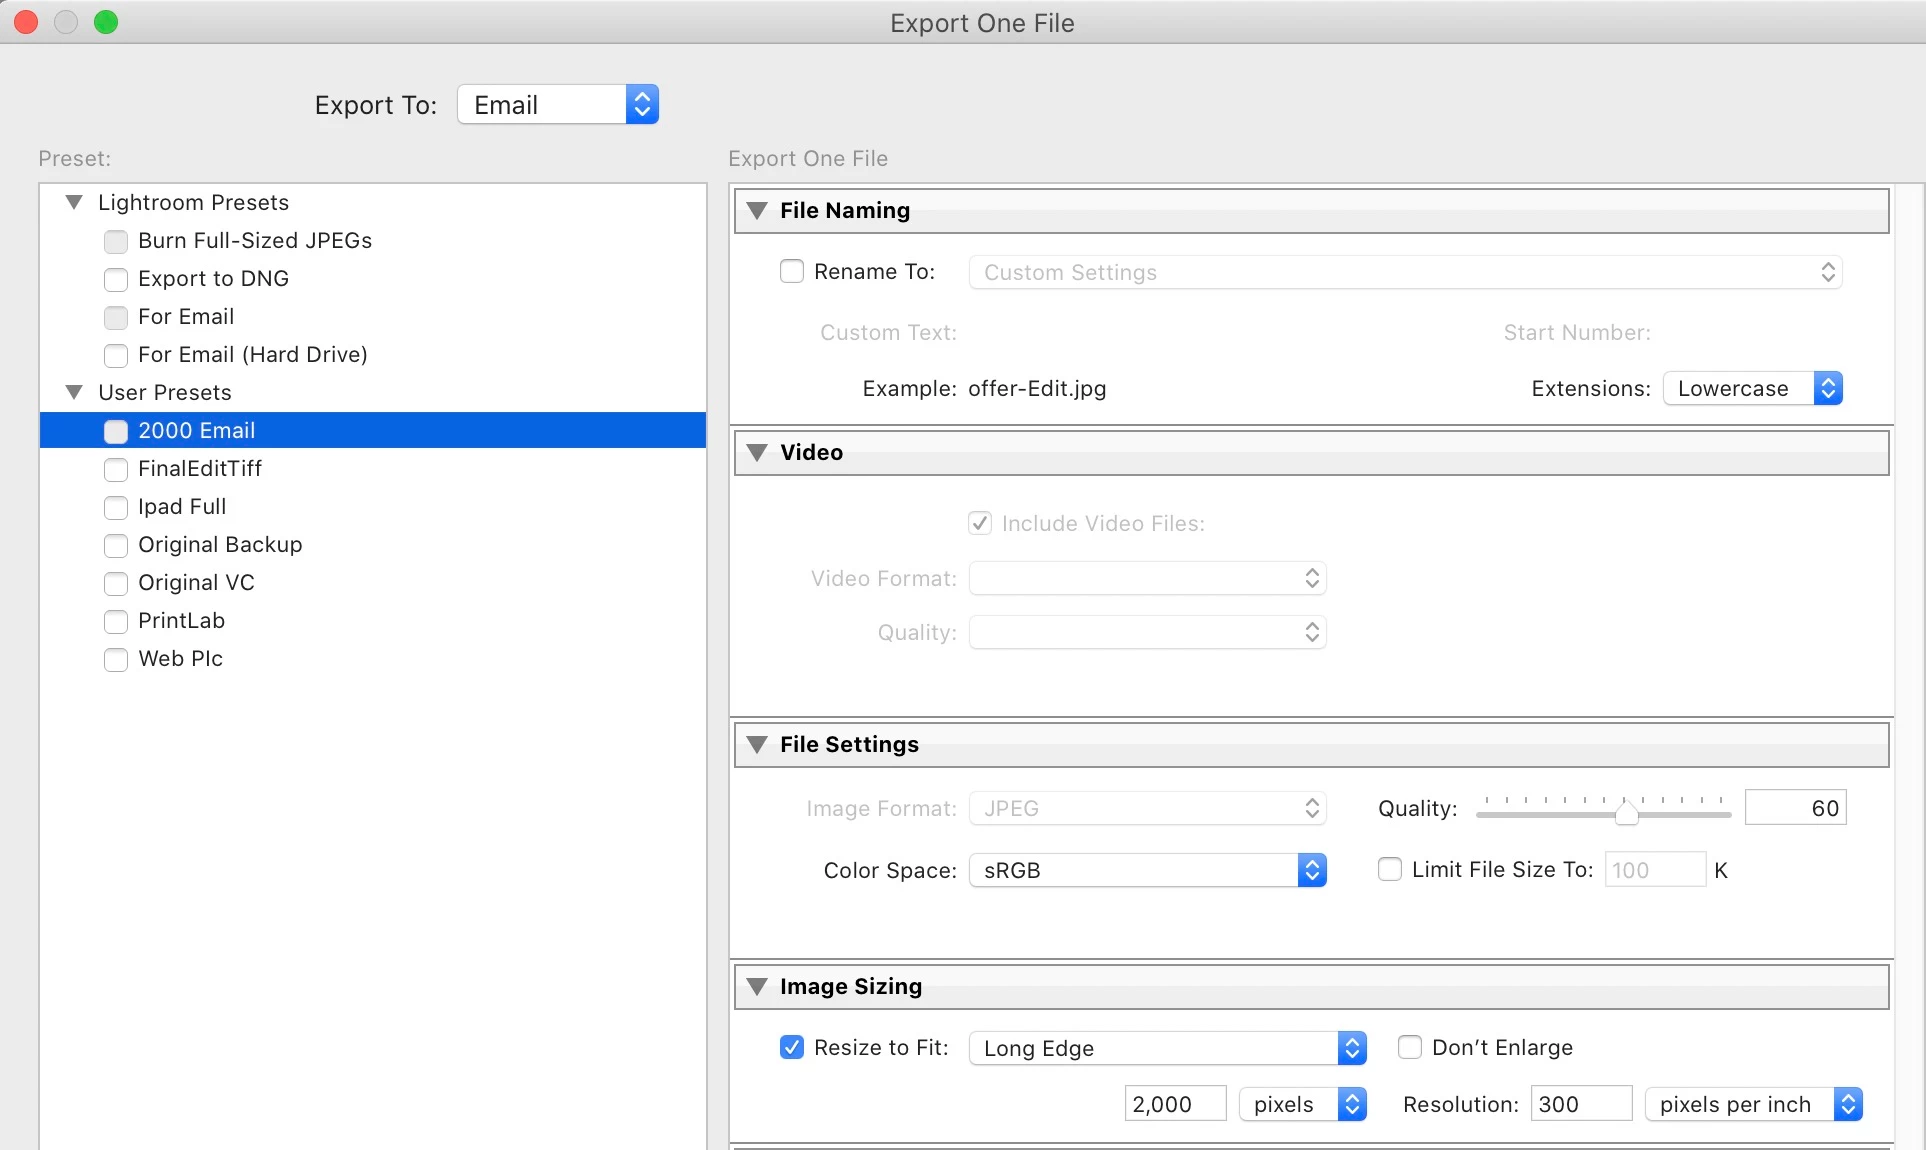
Task: Enable the Rename To checkbox
Action: point(792,272)
